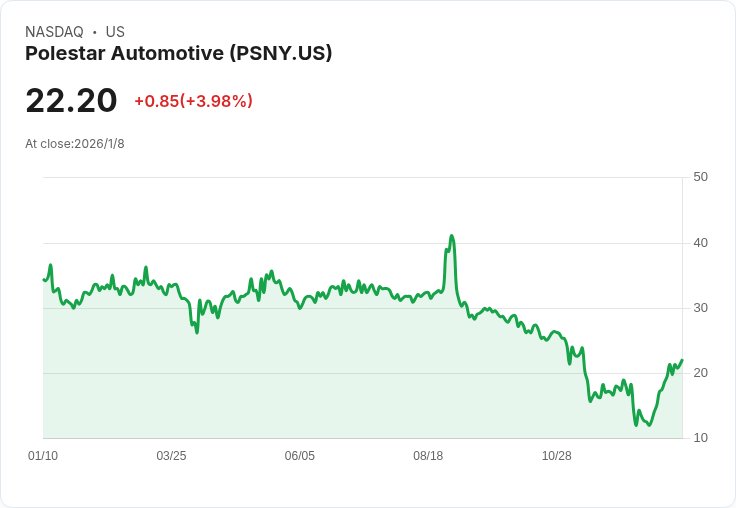
Task: Click the 30 price axis label
Action: 700,308
